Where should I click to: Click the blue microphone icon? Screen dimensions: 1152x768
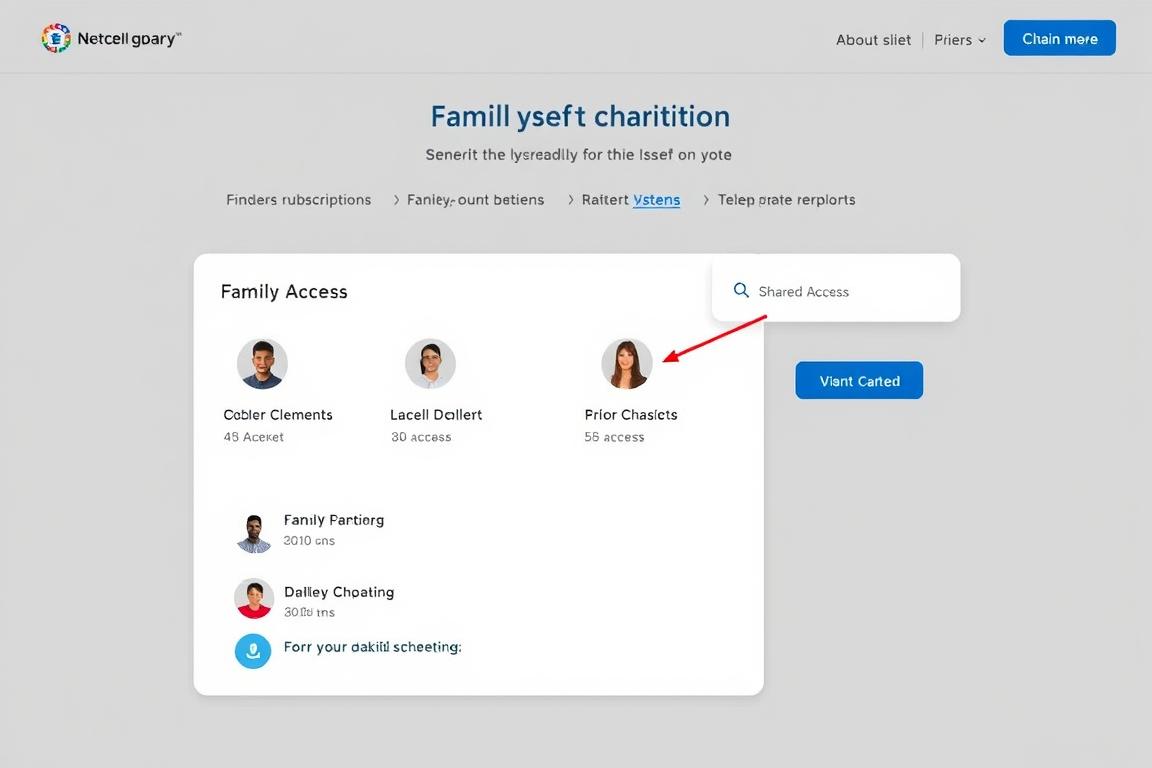click(253, 651)
